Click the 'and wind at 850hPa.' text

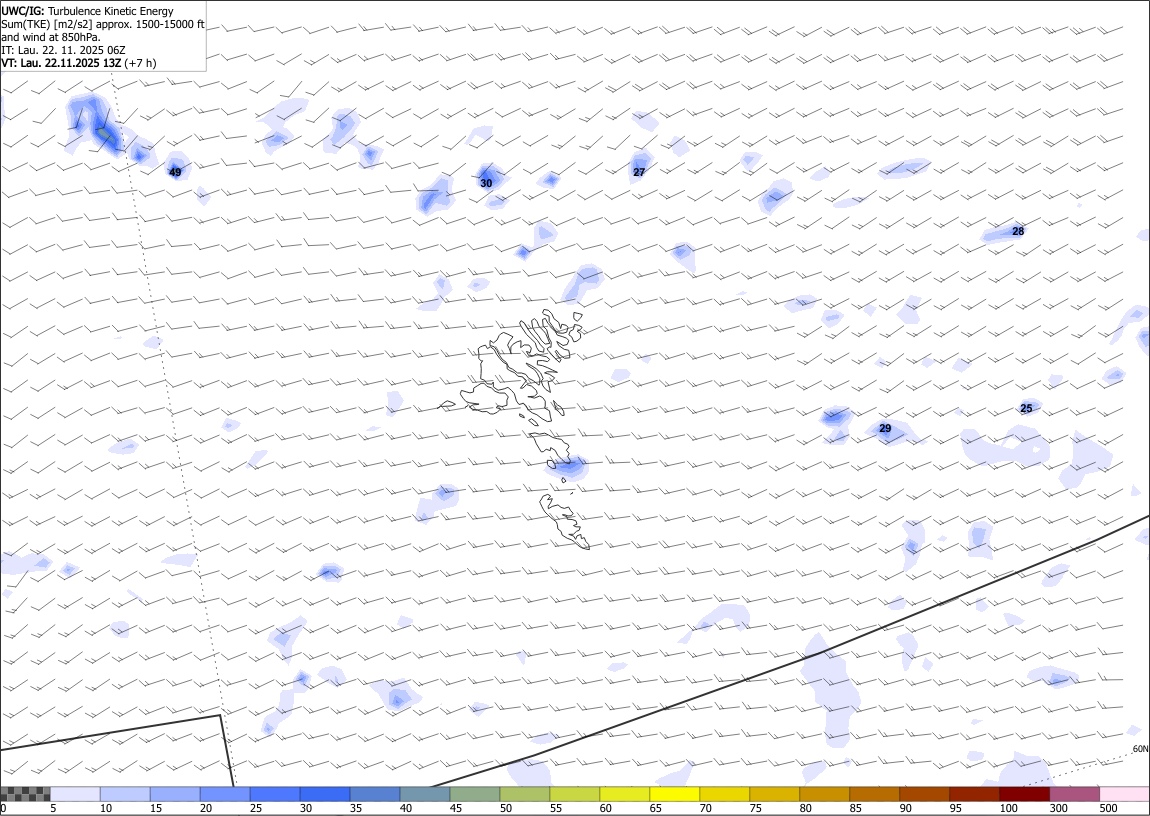[51, 37]
